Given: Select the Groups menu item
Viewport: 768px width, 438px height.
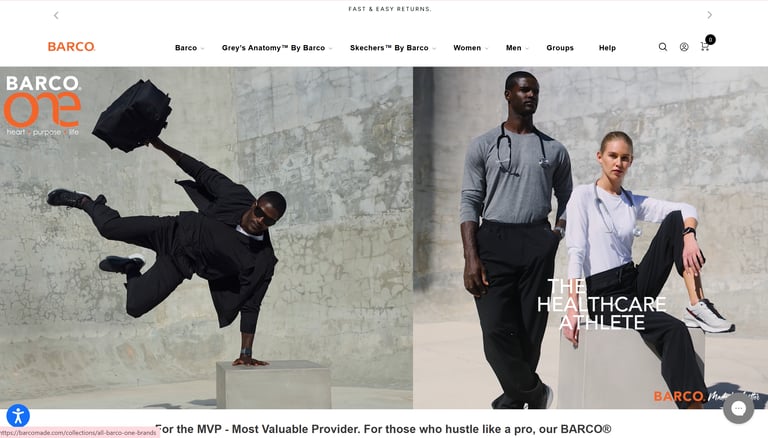Looking at the screenshot, I should (x=560, y=48).
